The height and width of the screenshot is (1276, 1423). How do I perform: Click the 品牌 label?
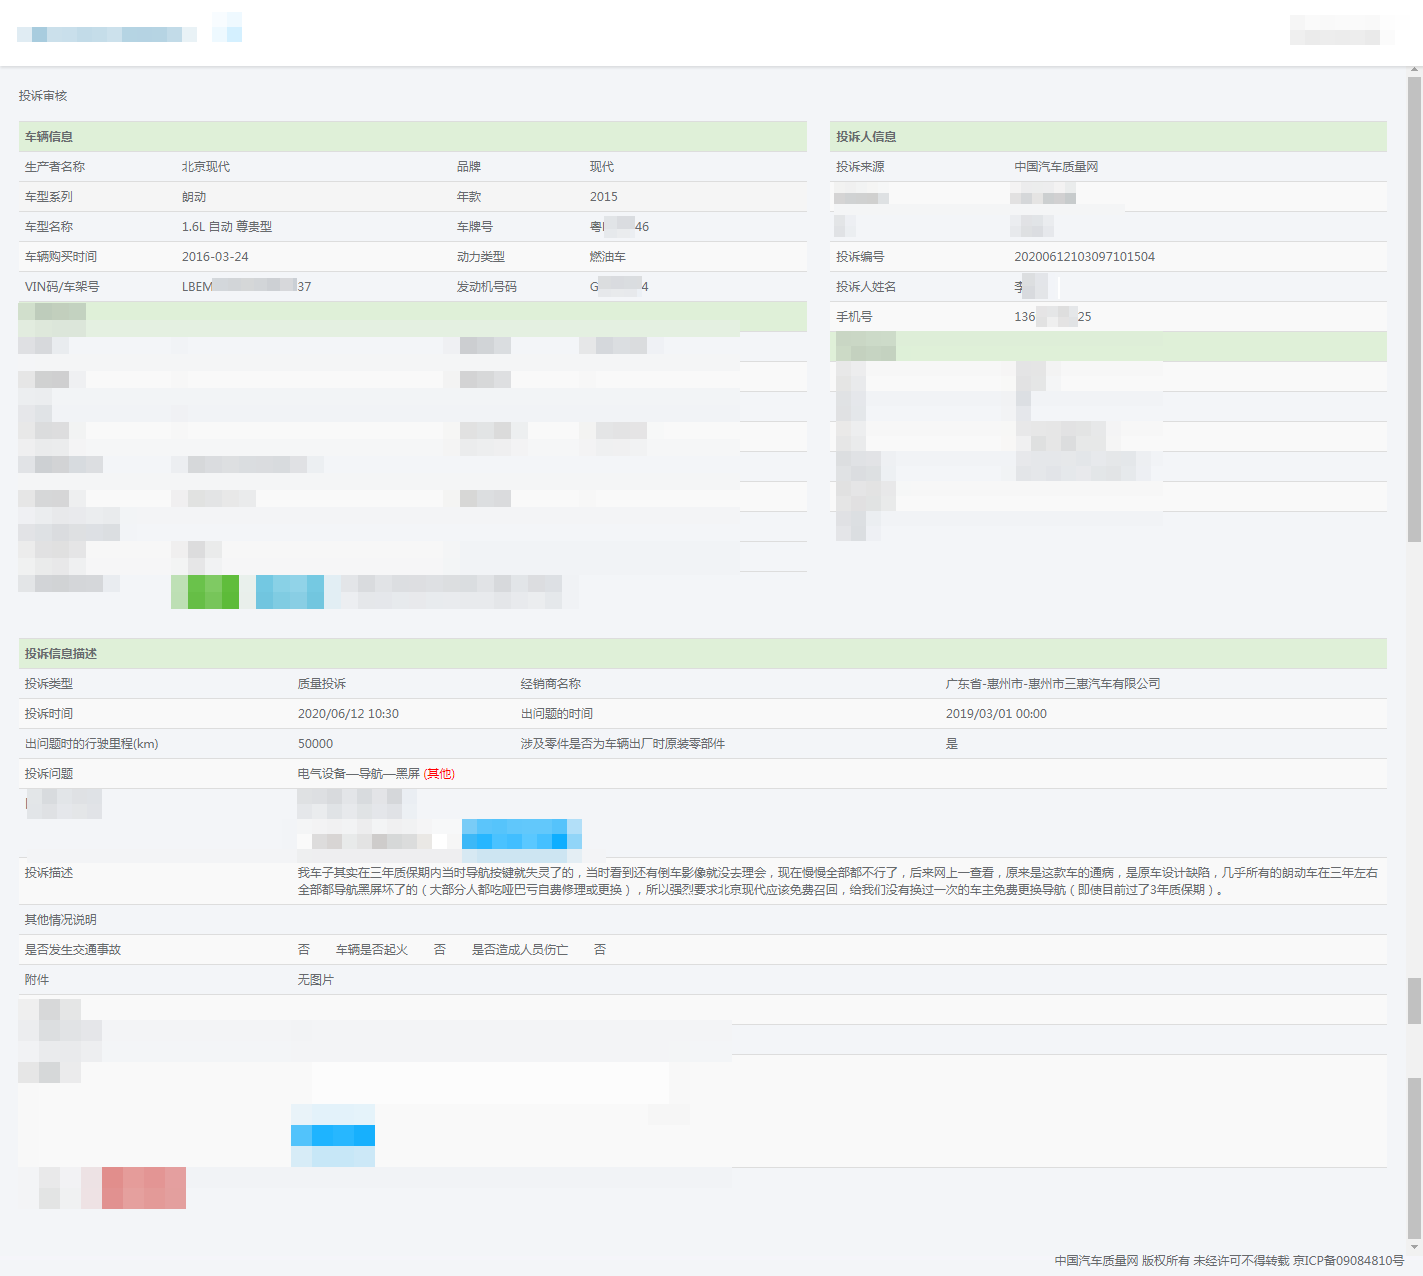point(469,167)
